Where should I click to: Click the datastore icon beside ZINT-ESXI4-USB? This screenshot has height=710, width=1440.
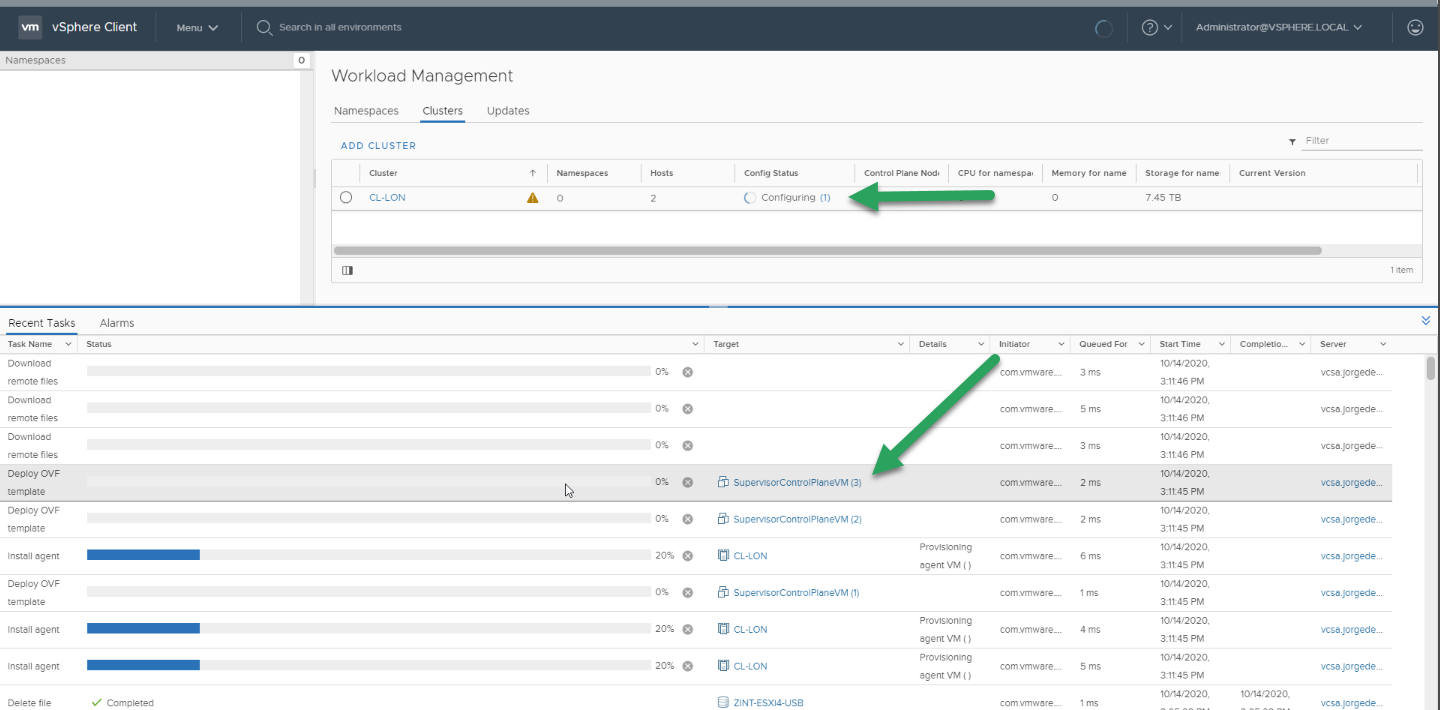click(x=723, y=703)
